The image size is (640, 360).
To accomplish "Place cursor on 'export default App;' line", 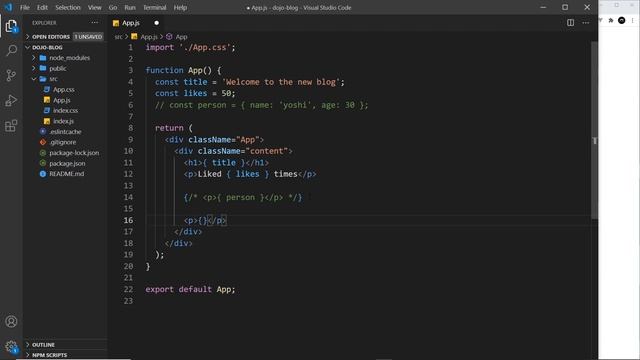I will coord(190,289).
